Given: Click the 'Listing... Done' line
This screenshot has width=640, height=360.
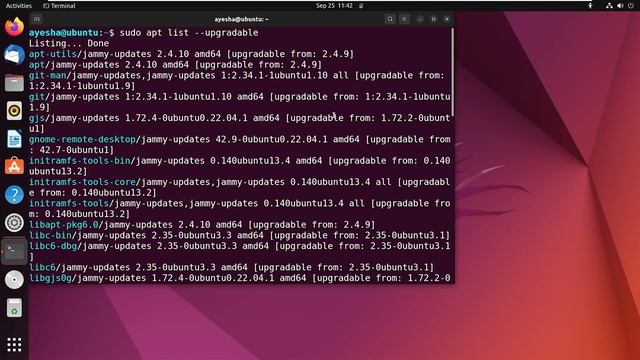Looking at the screenshot, I should (x=69, y=43).
